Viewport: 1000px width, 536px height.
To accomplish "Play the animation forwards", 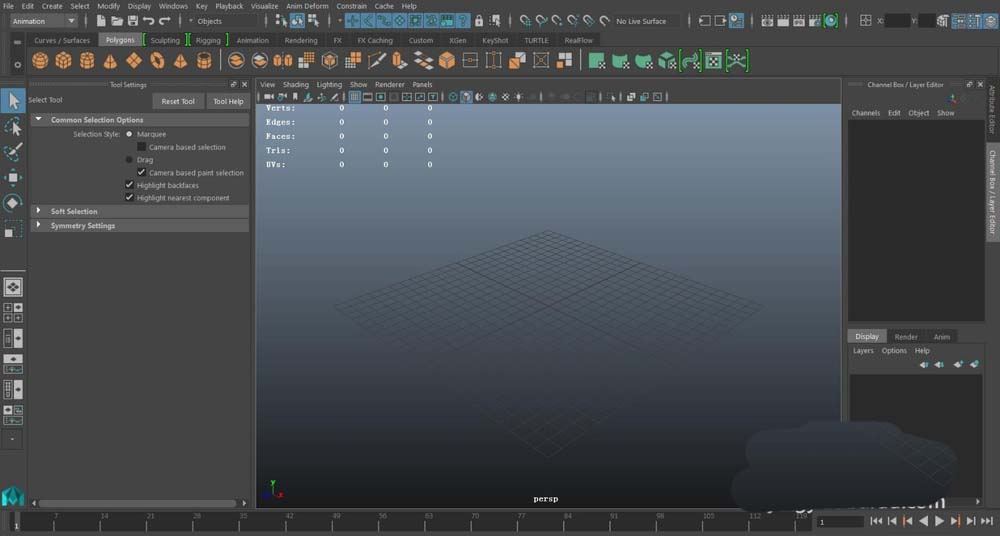I will [x=939, y=521].
